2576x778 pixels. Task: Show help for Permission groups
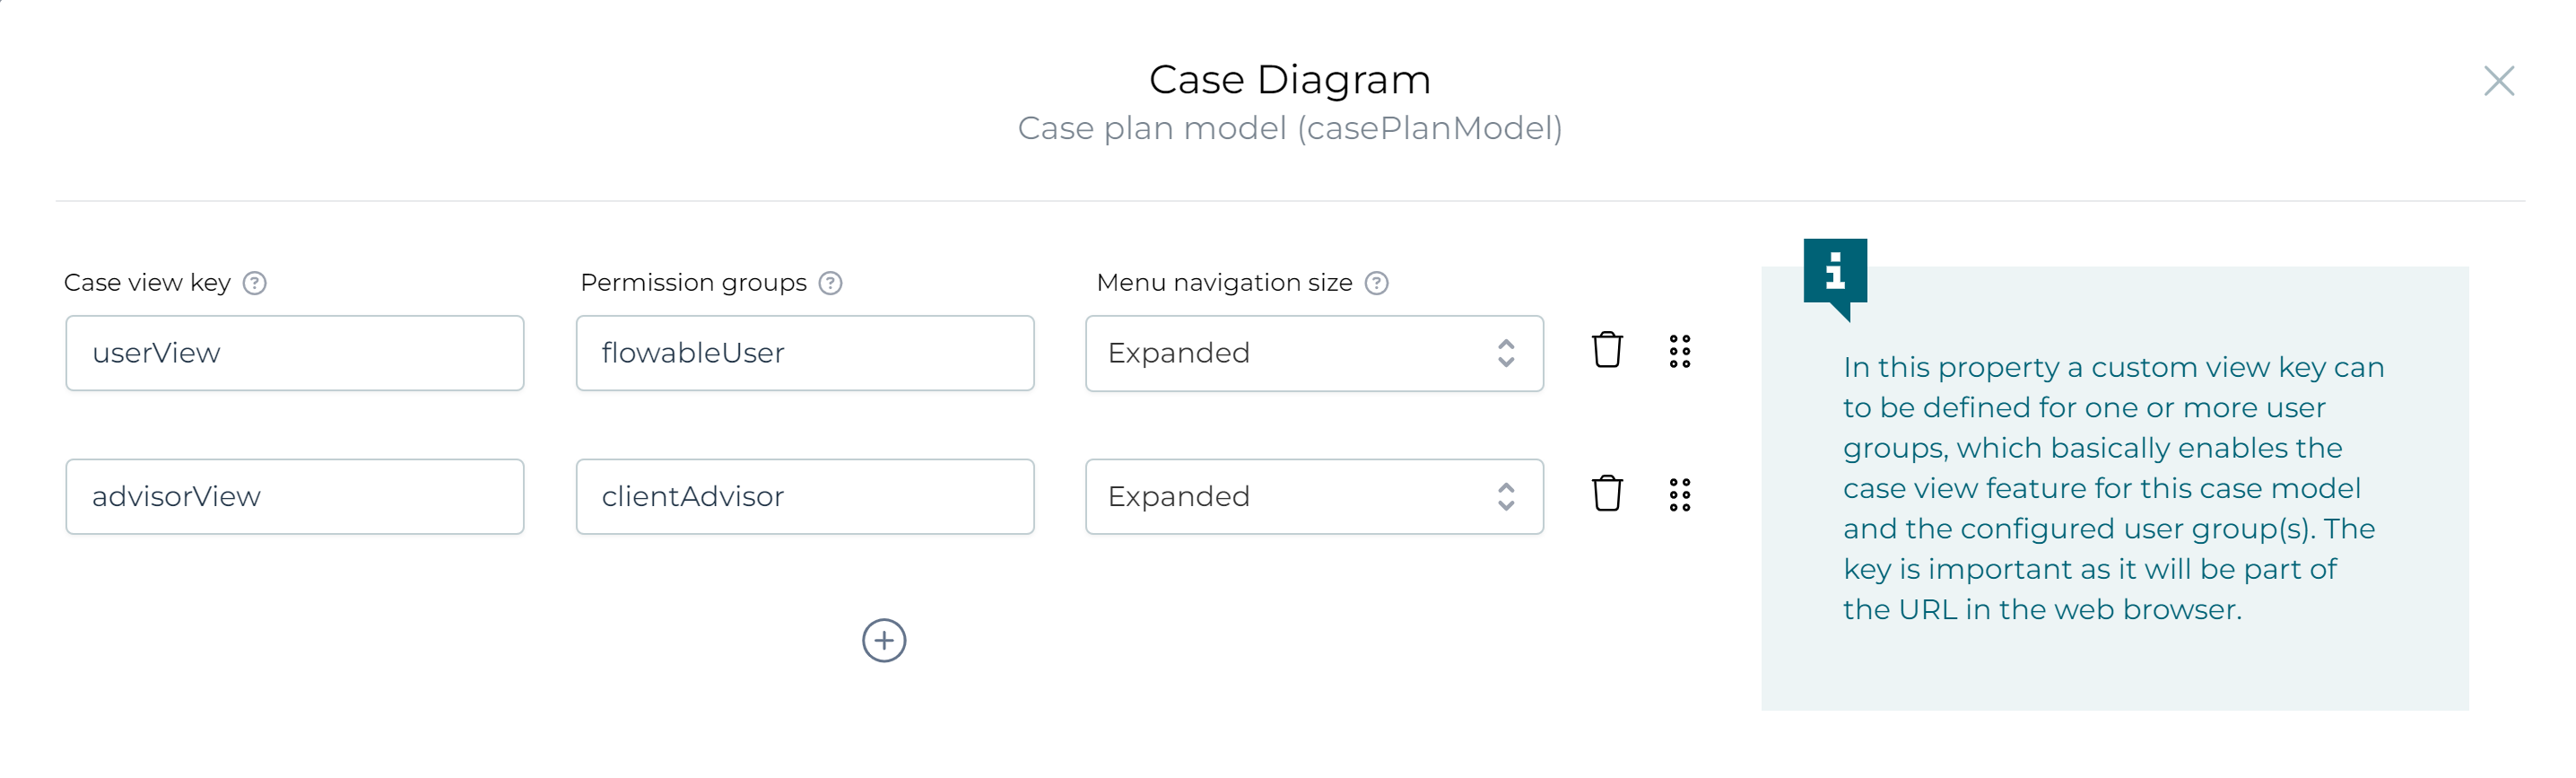pos(830,283)
